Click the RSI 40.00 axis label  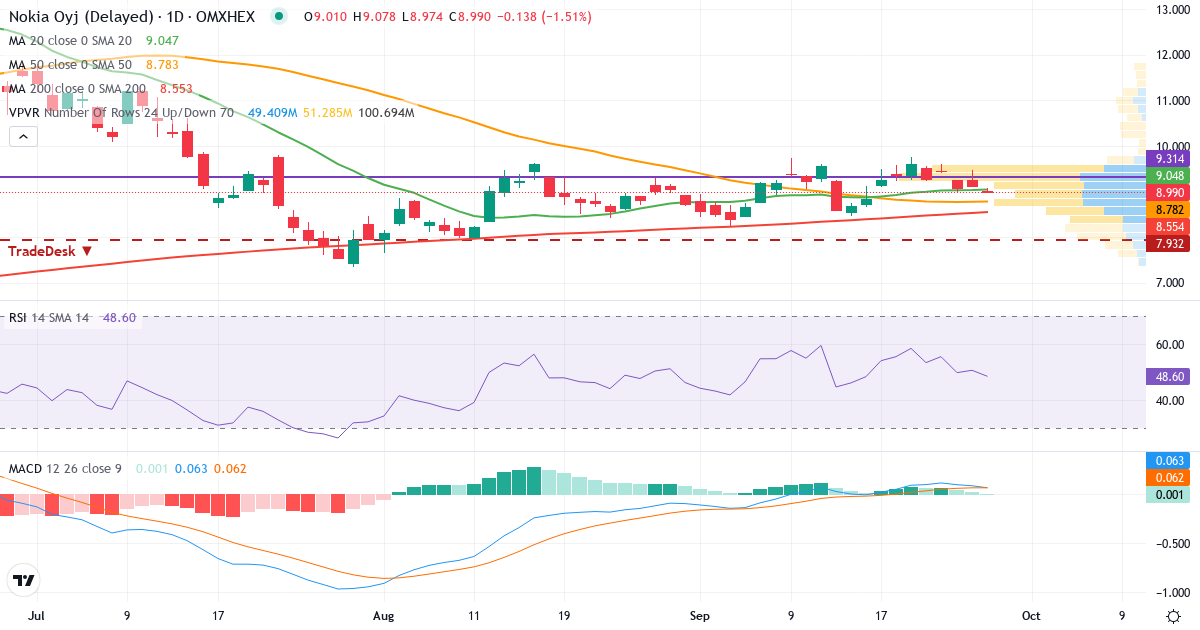point(1168,401)
